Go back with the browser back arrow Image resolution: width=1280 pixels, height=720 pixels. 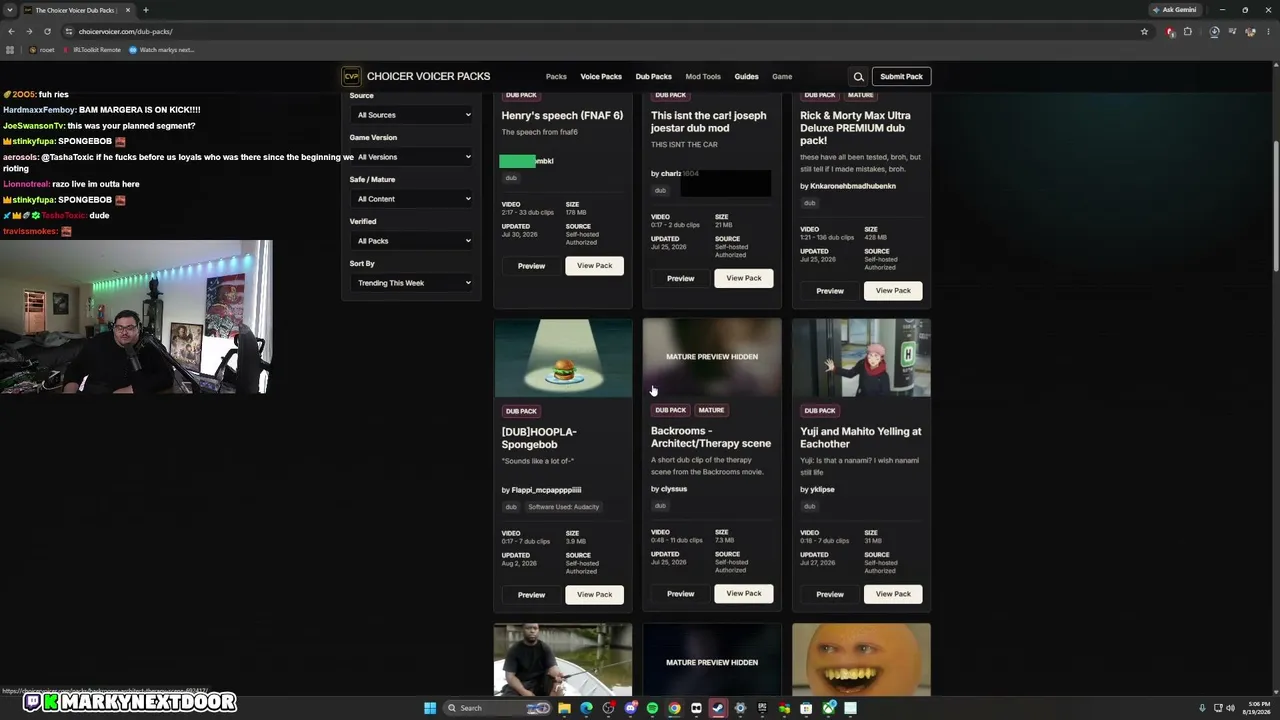[11, 31]
